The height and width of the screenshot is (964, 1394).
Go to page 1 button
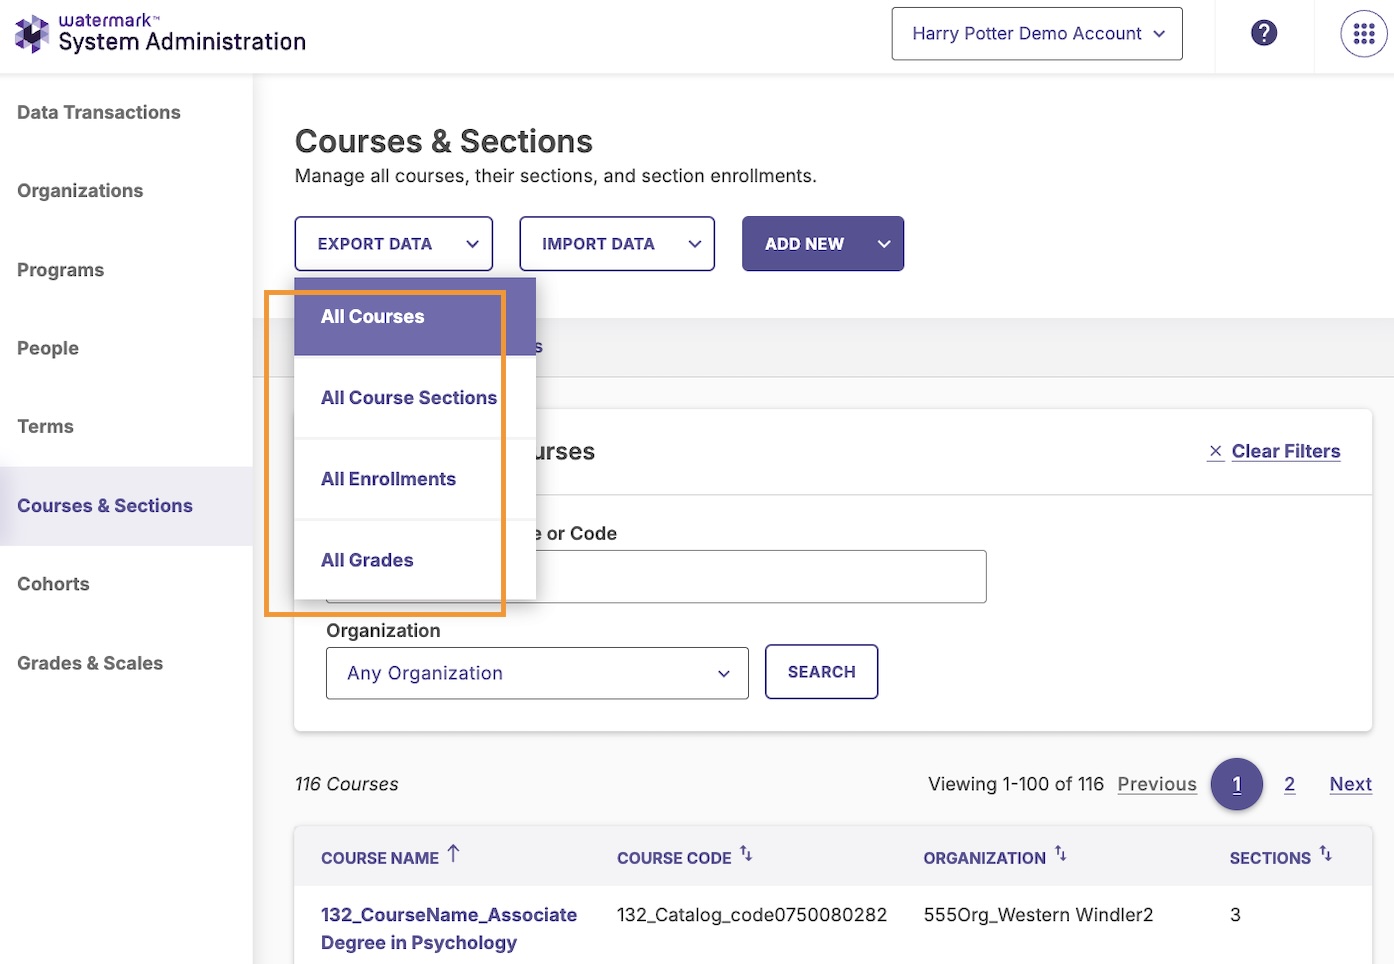[1237, 785]
